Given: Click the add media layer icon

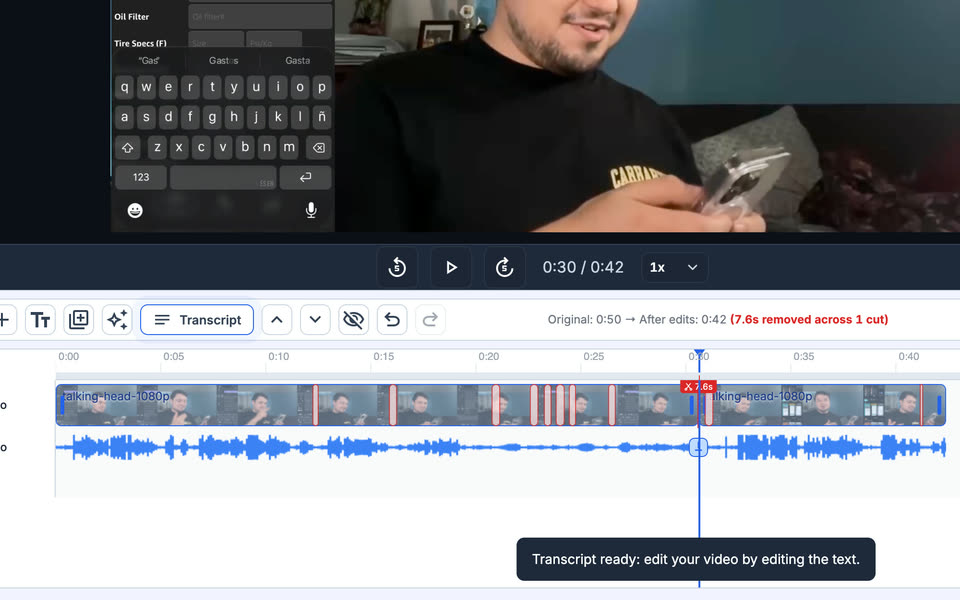Looking at the screenshot, I should (x=78, y=320).
